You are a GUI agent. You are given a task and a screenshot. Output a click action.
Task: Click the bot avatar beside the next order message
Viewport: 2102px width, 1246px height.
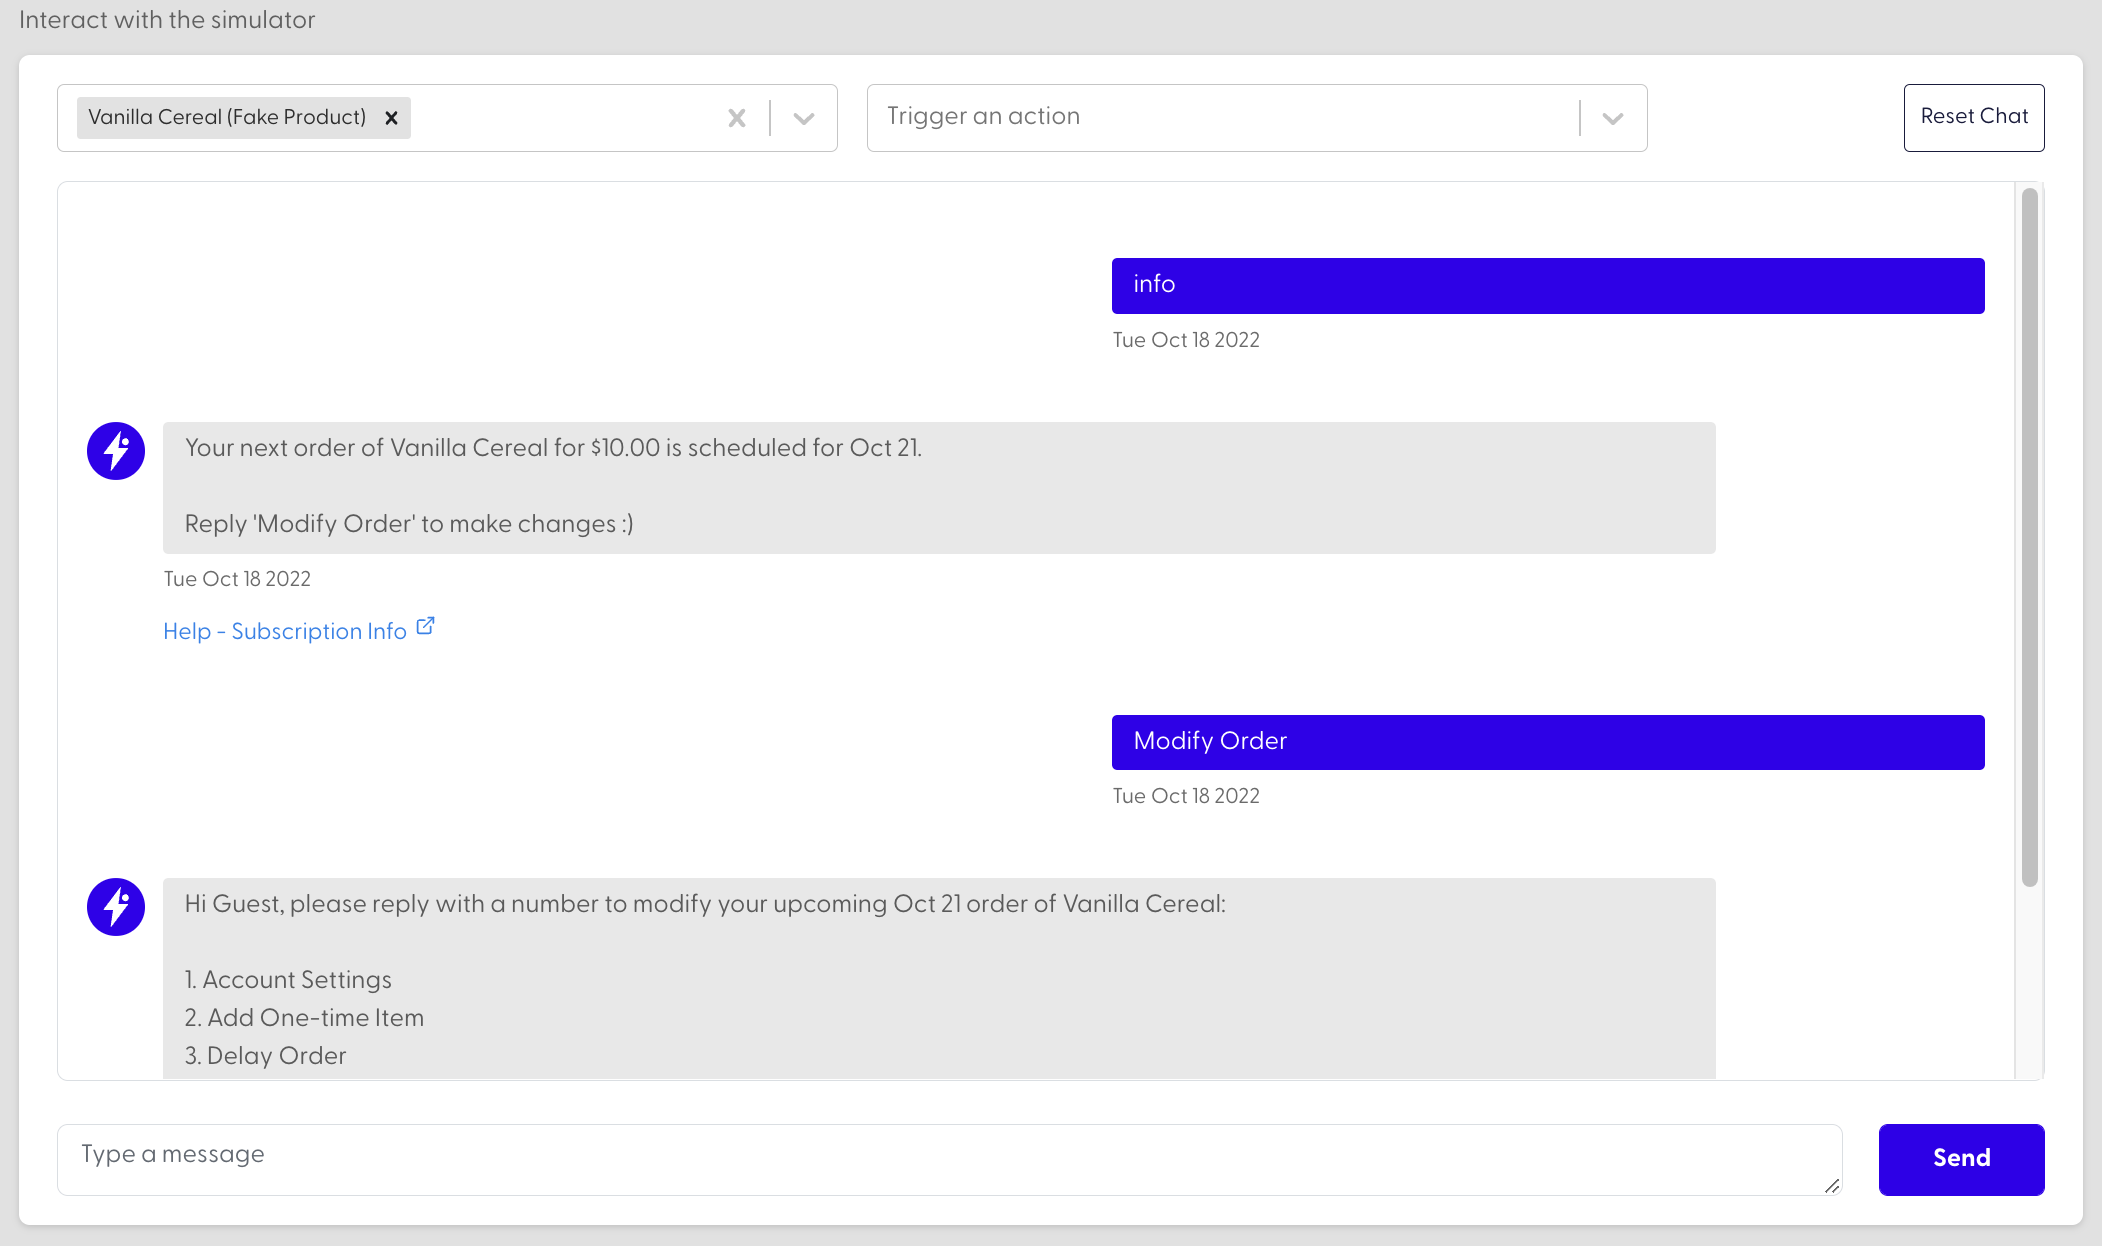pyautogui.click(x=116, y=451)
